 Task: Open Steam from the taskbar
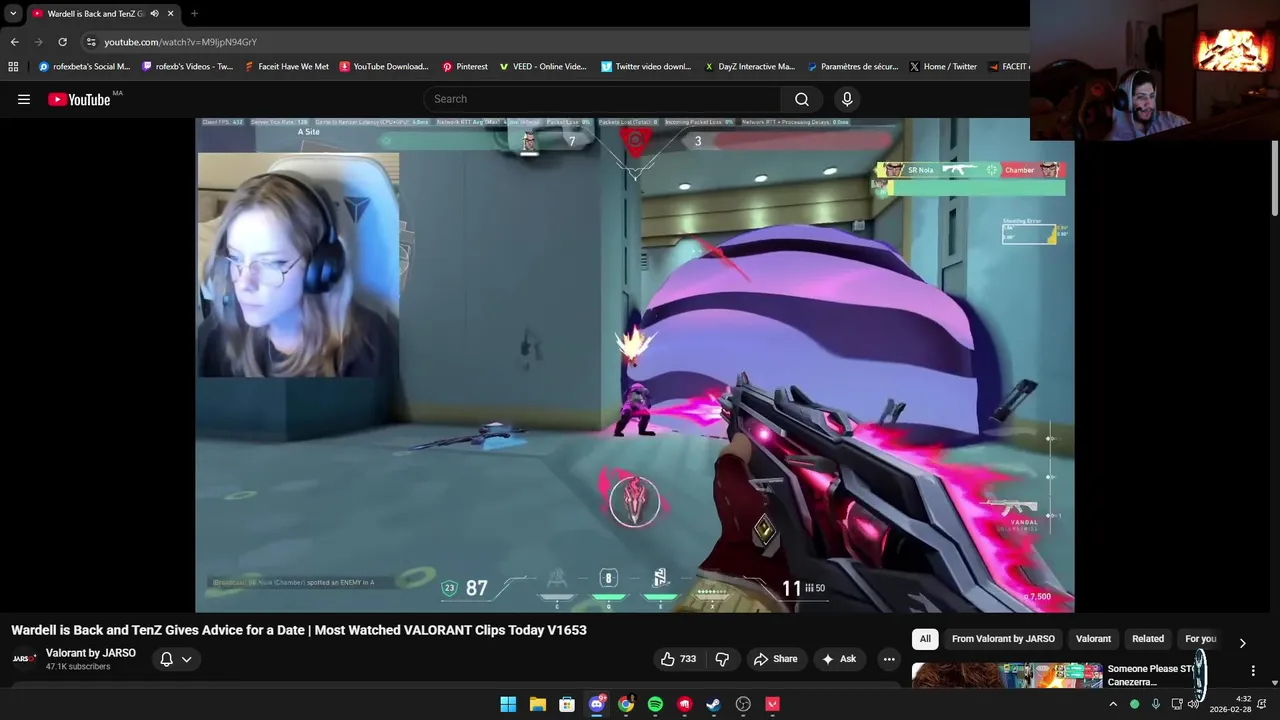714,704
